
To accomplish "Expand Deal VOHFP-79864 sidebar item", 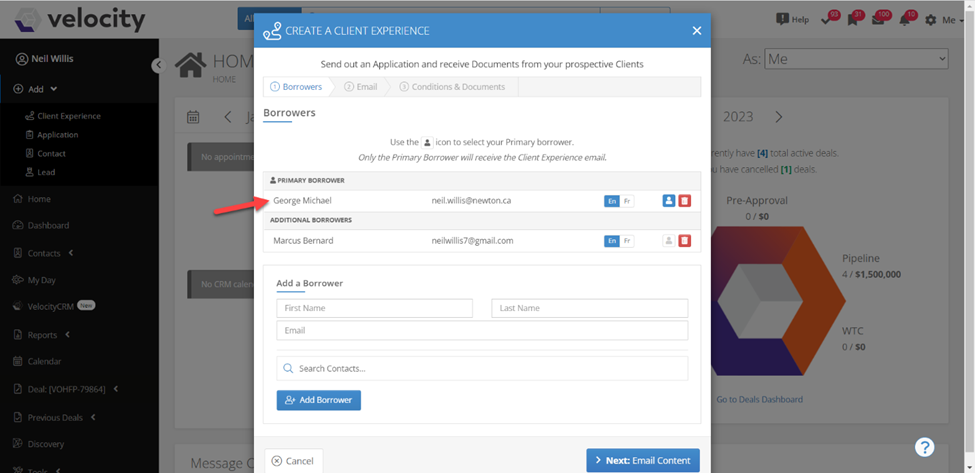I will point(65,389).
